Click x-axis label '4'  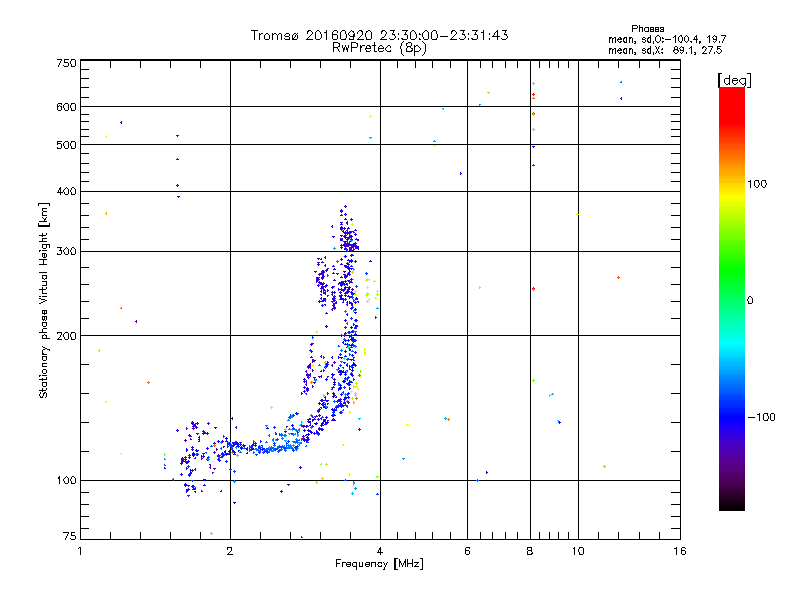pos(380,551)
